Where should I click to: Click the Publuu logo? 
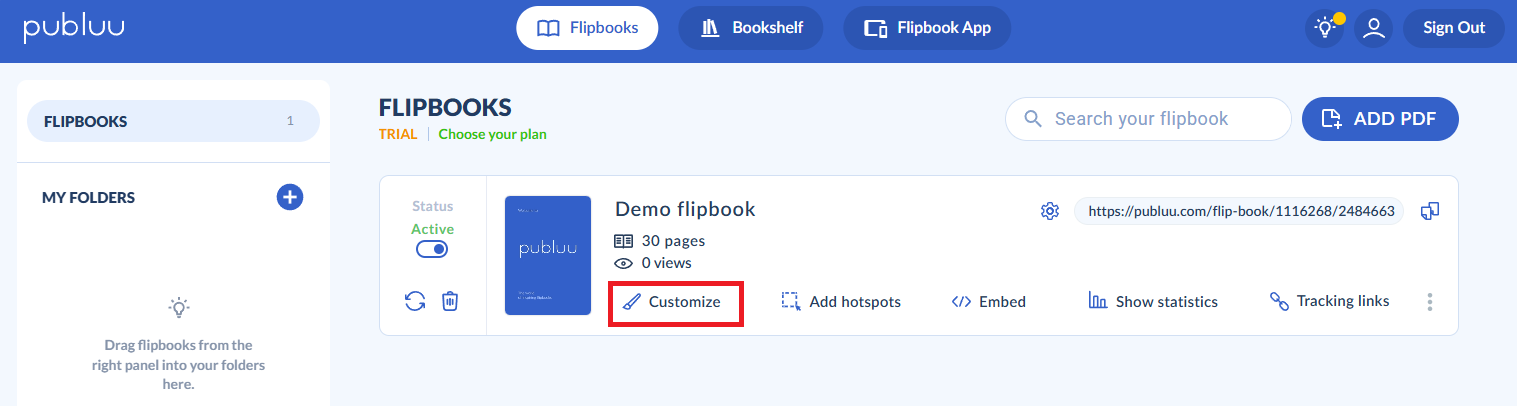[74, 27]
